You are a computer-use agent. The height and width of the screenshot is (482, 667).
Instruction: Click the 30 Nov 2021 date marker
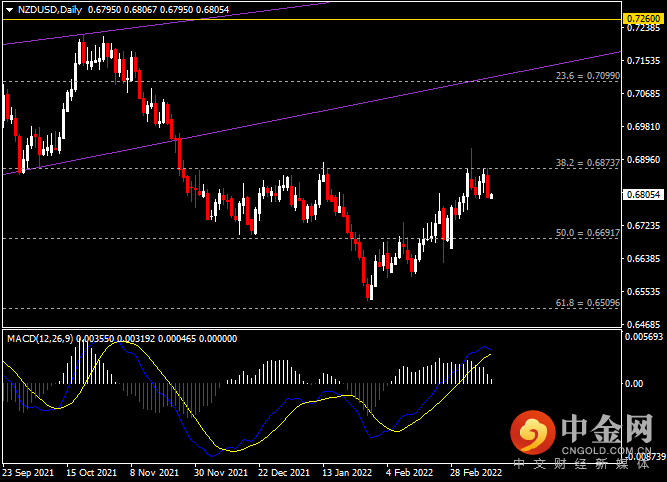pos(221,473)
